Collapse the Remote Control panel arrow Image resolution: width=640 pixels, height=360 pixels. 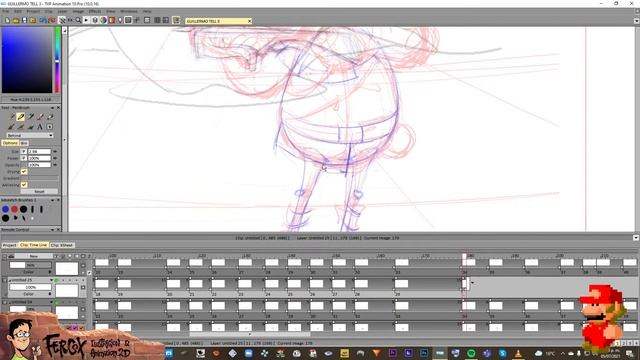click(52, 230)
